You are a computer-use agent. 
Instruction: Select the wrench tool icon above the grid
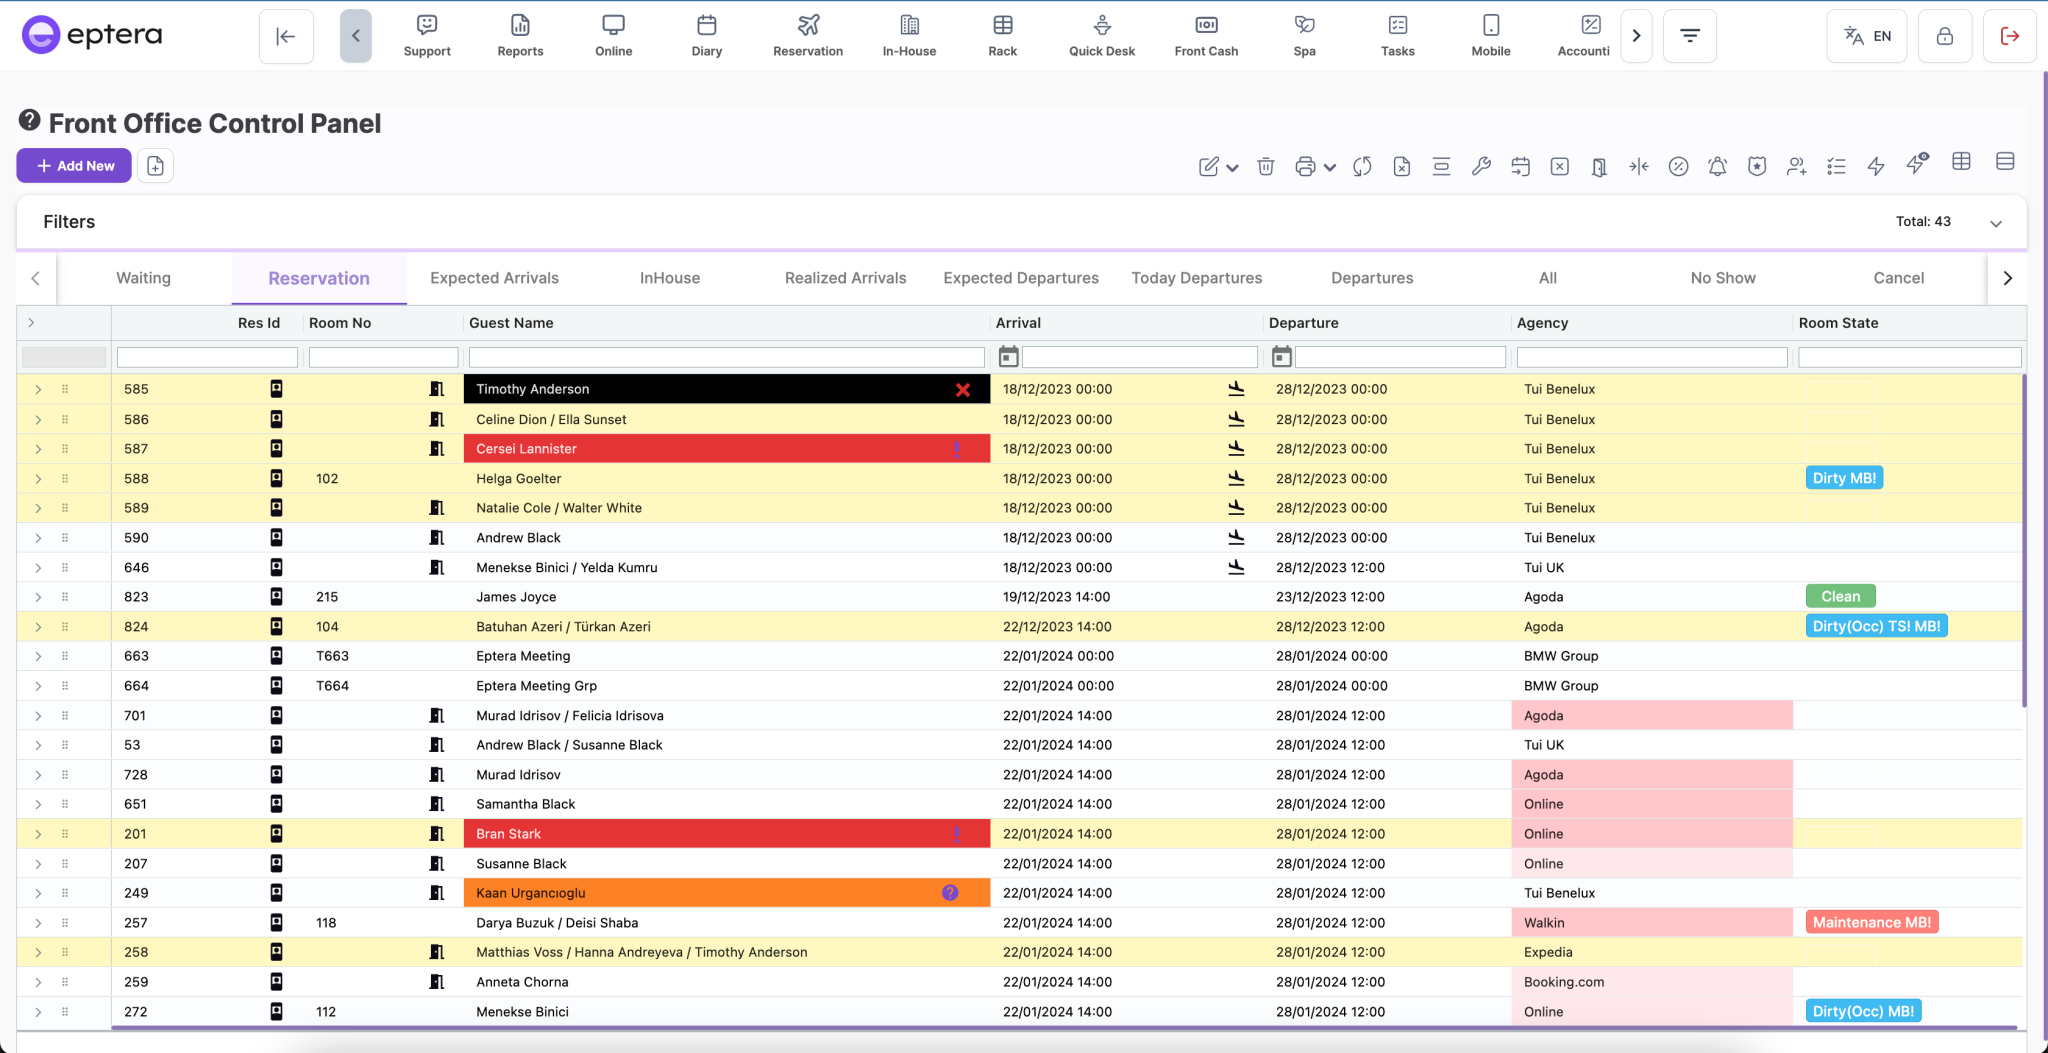coord(1480,166)
